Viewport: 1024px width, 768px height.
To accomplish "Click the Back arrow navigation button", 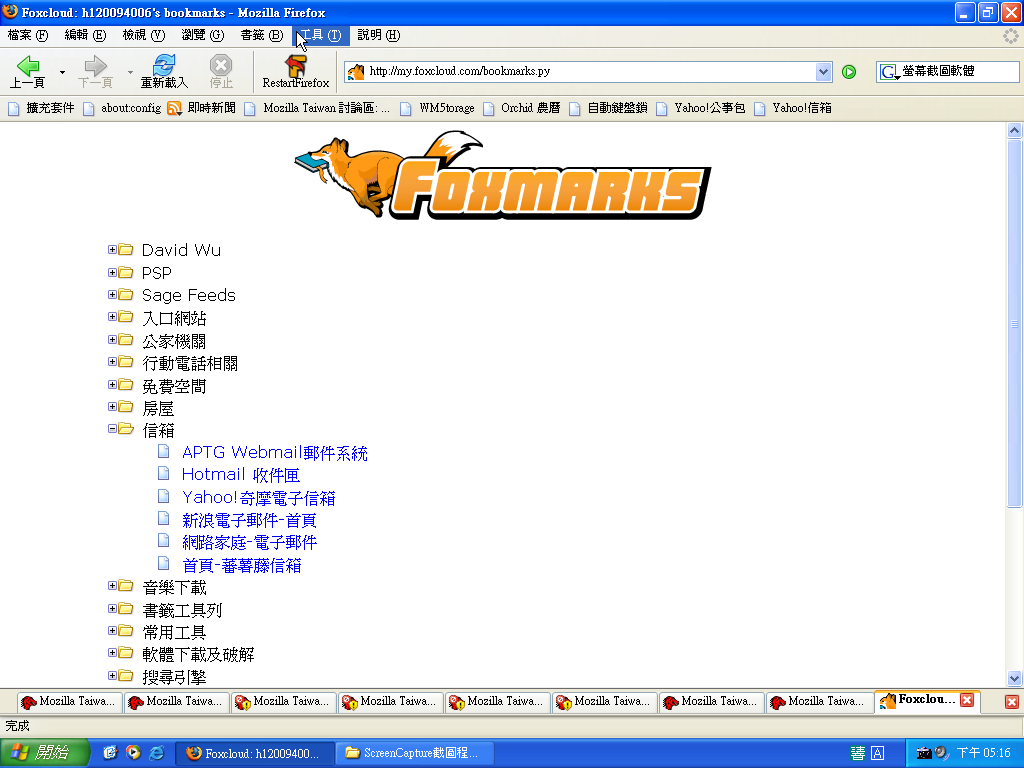I will [x=28, y=71].
